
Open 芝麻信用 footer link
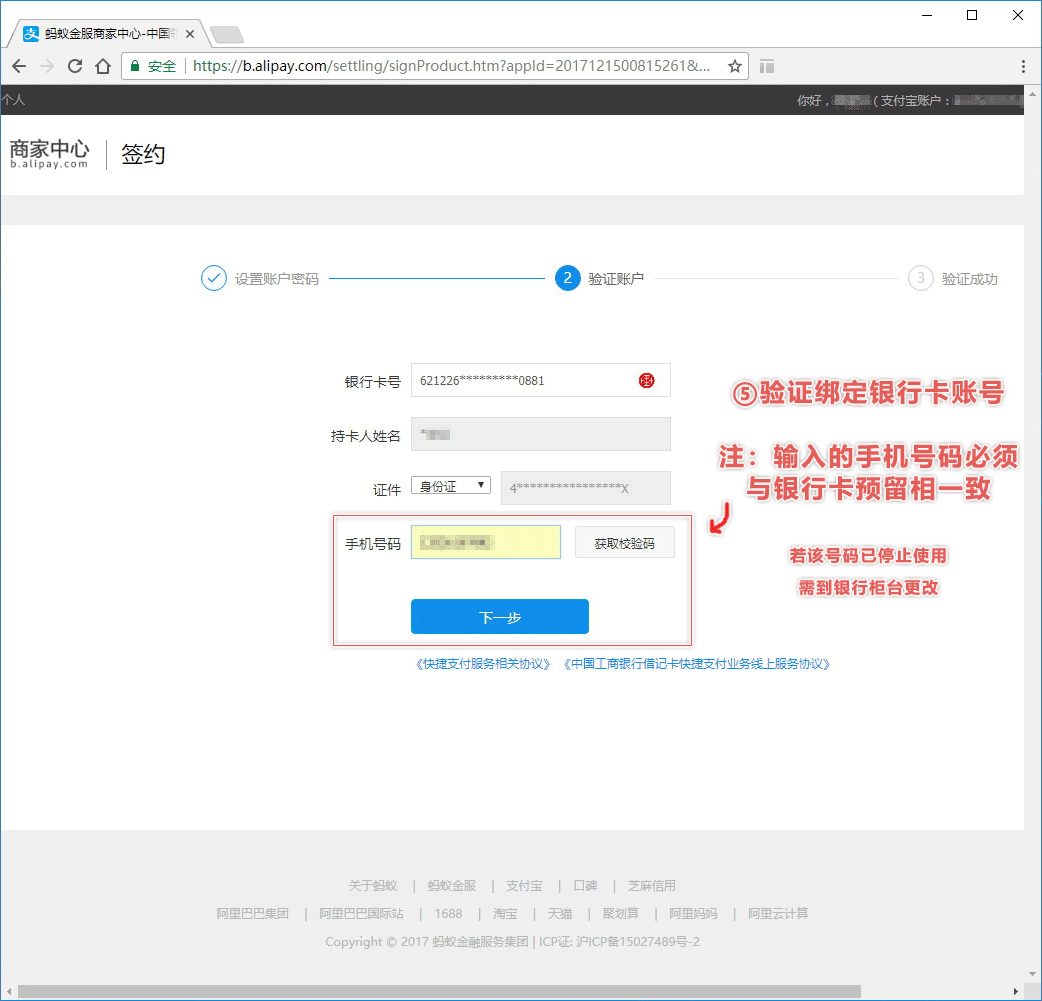tap(651, 885)
